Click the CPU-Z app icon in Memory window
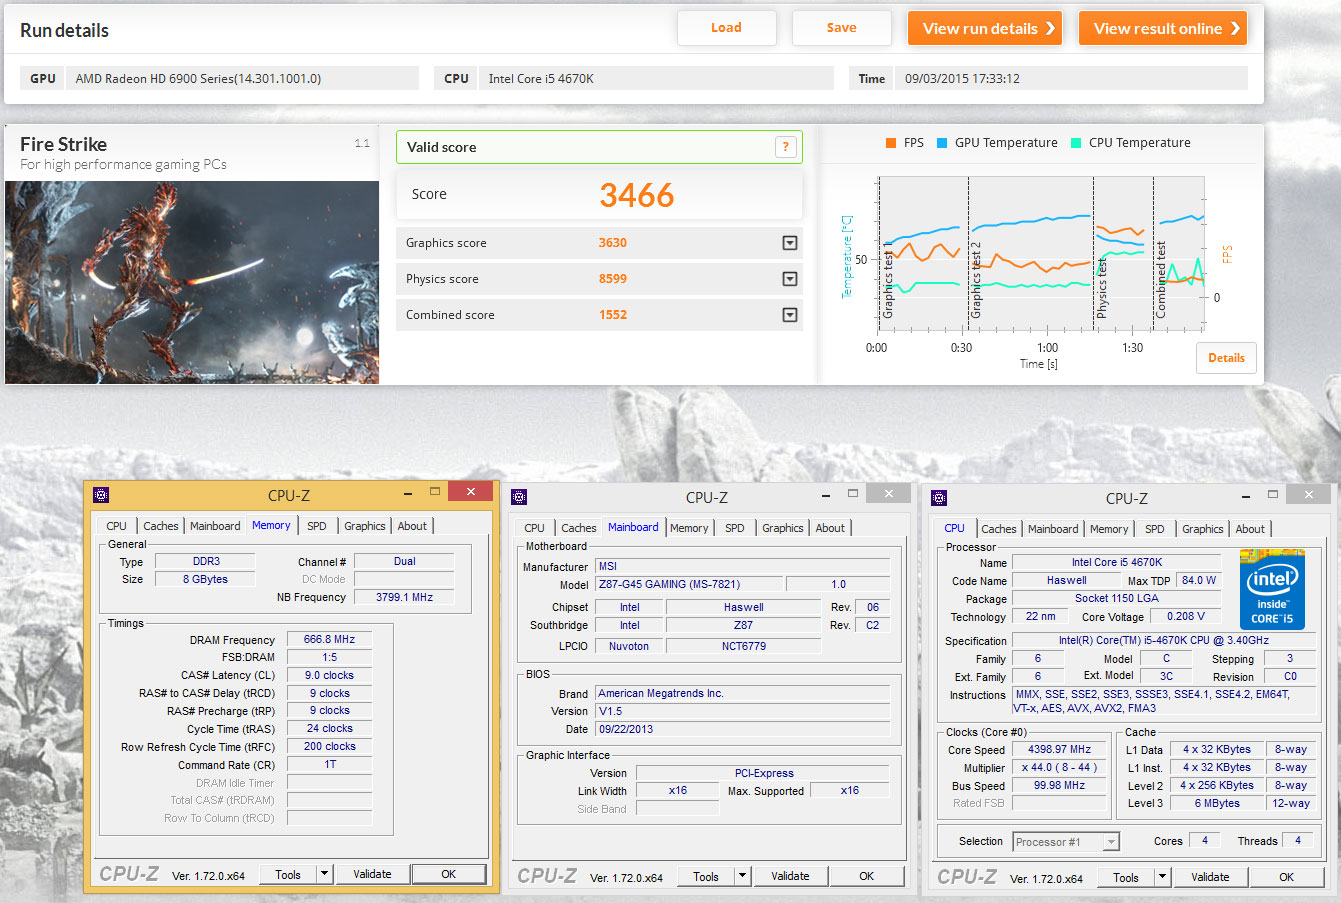The width and height of the screenshot is (1341, 903). [101, 495]
